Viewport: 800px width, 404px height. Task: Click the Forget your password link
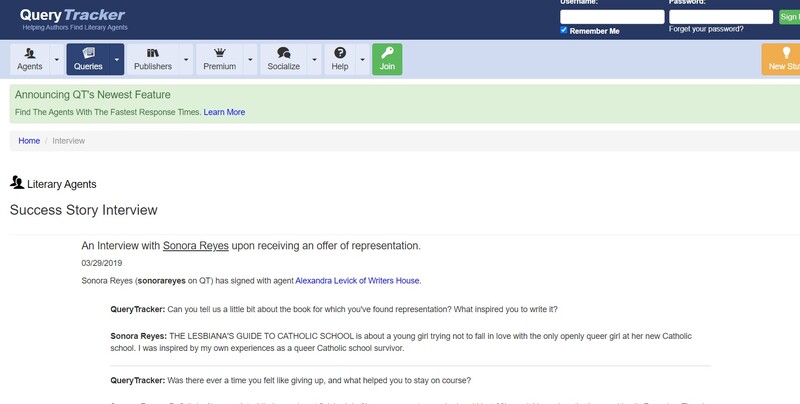(x=706, y=29)
